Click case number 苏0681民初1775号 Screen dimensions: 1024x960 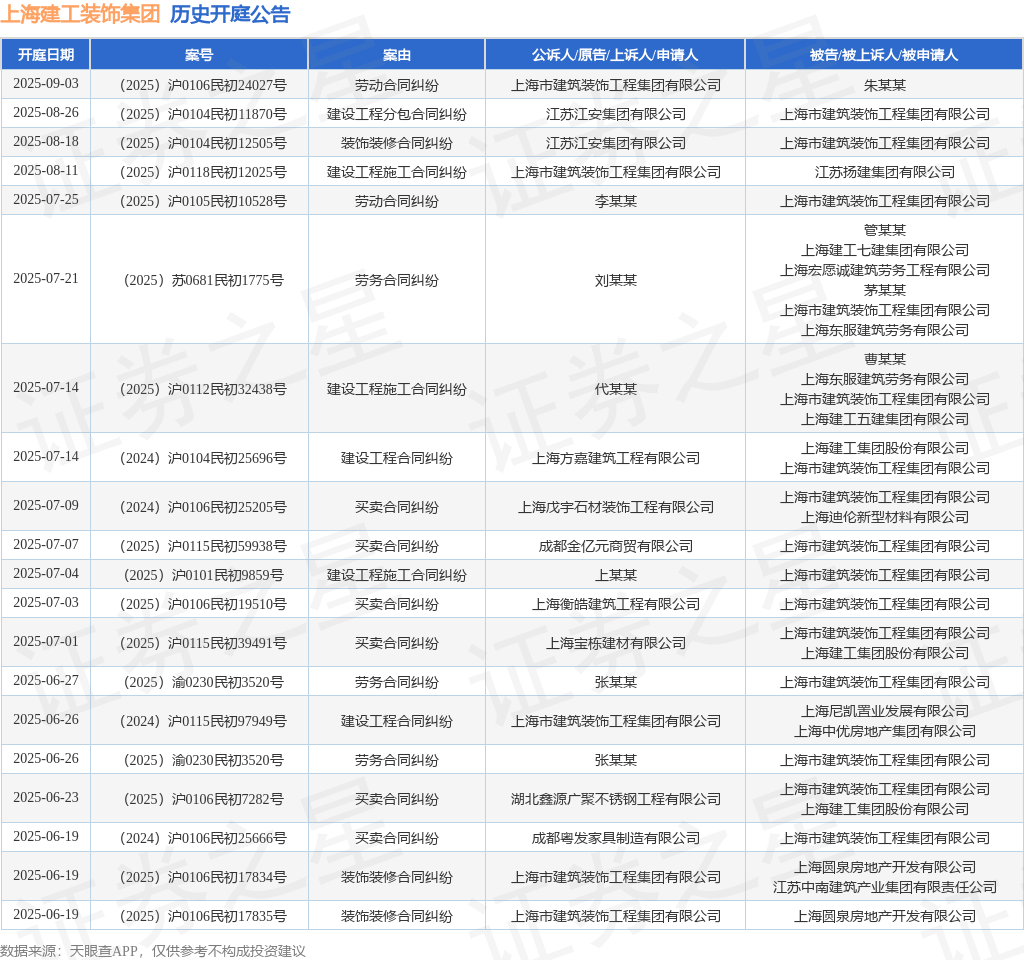203,280
